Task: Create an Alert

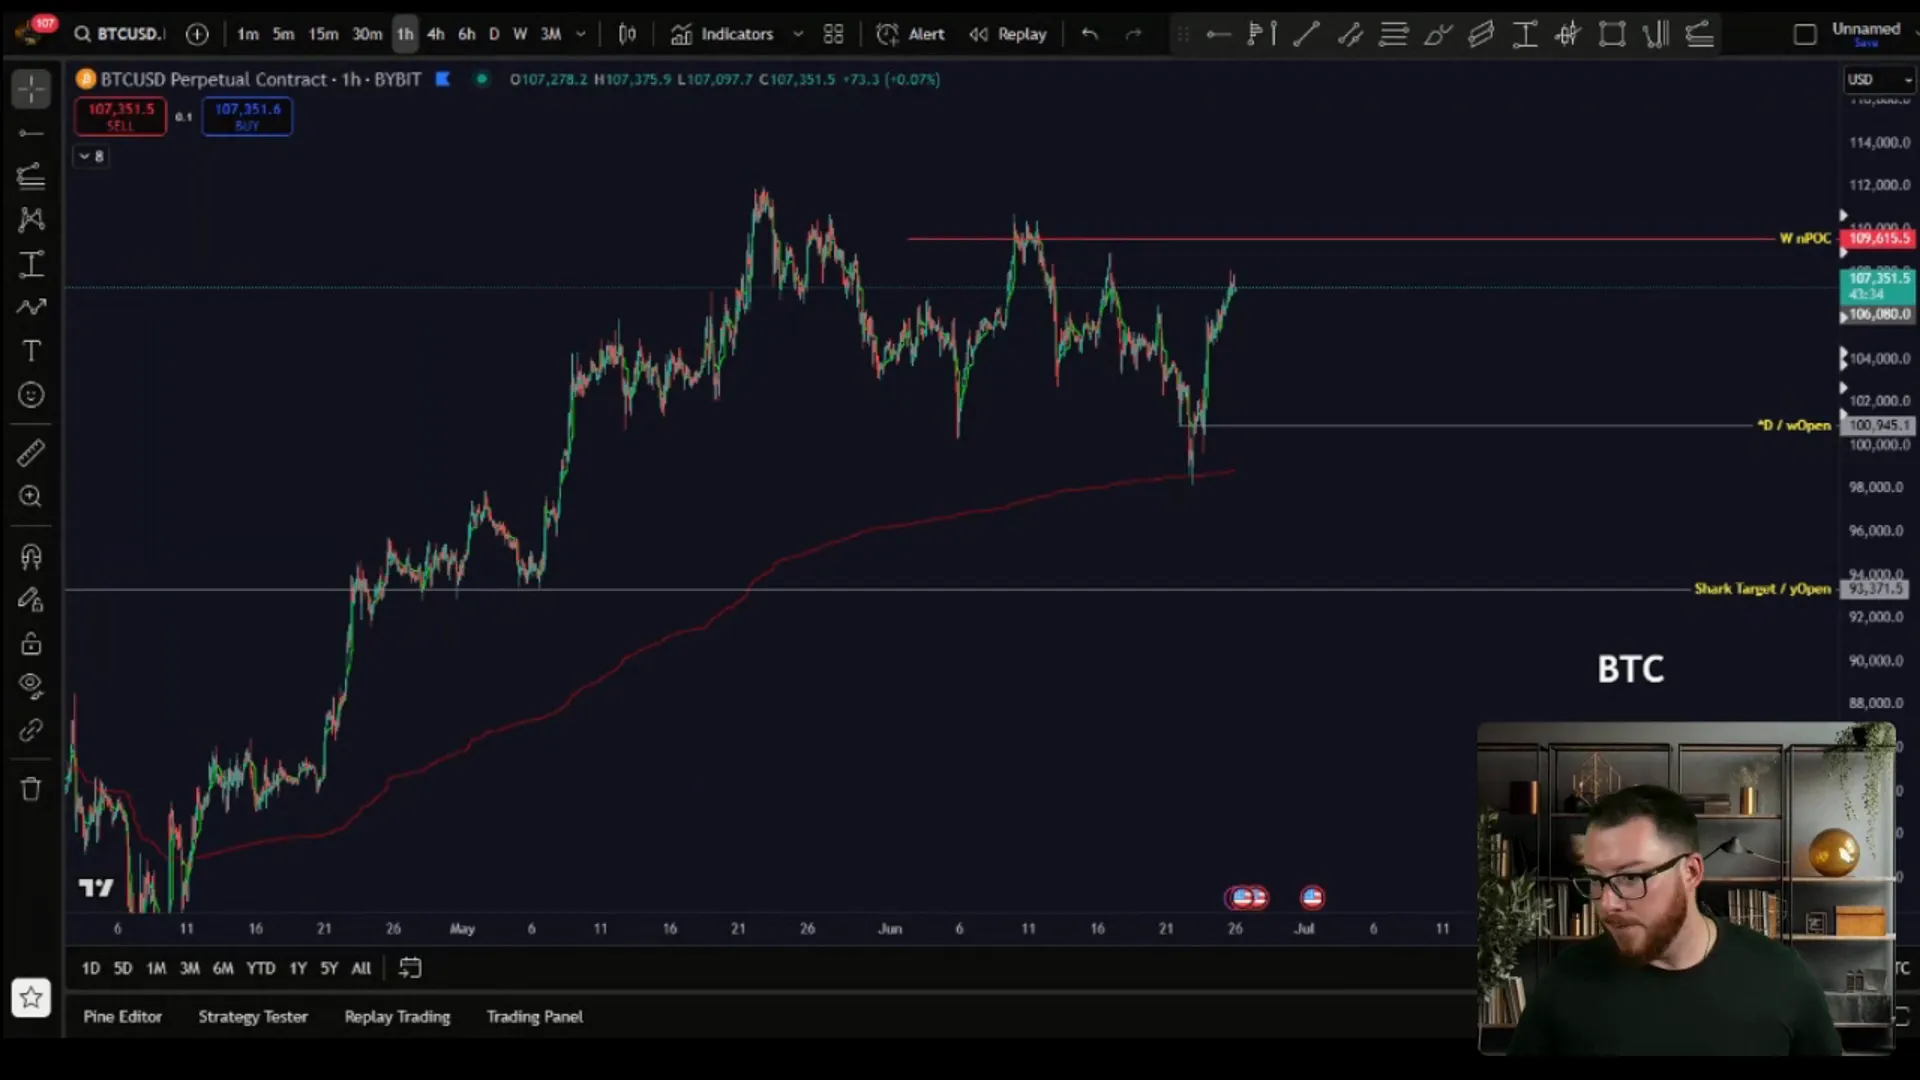Action: (910, 34)
